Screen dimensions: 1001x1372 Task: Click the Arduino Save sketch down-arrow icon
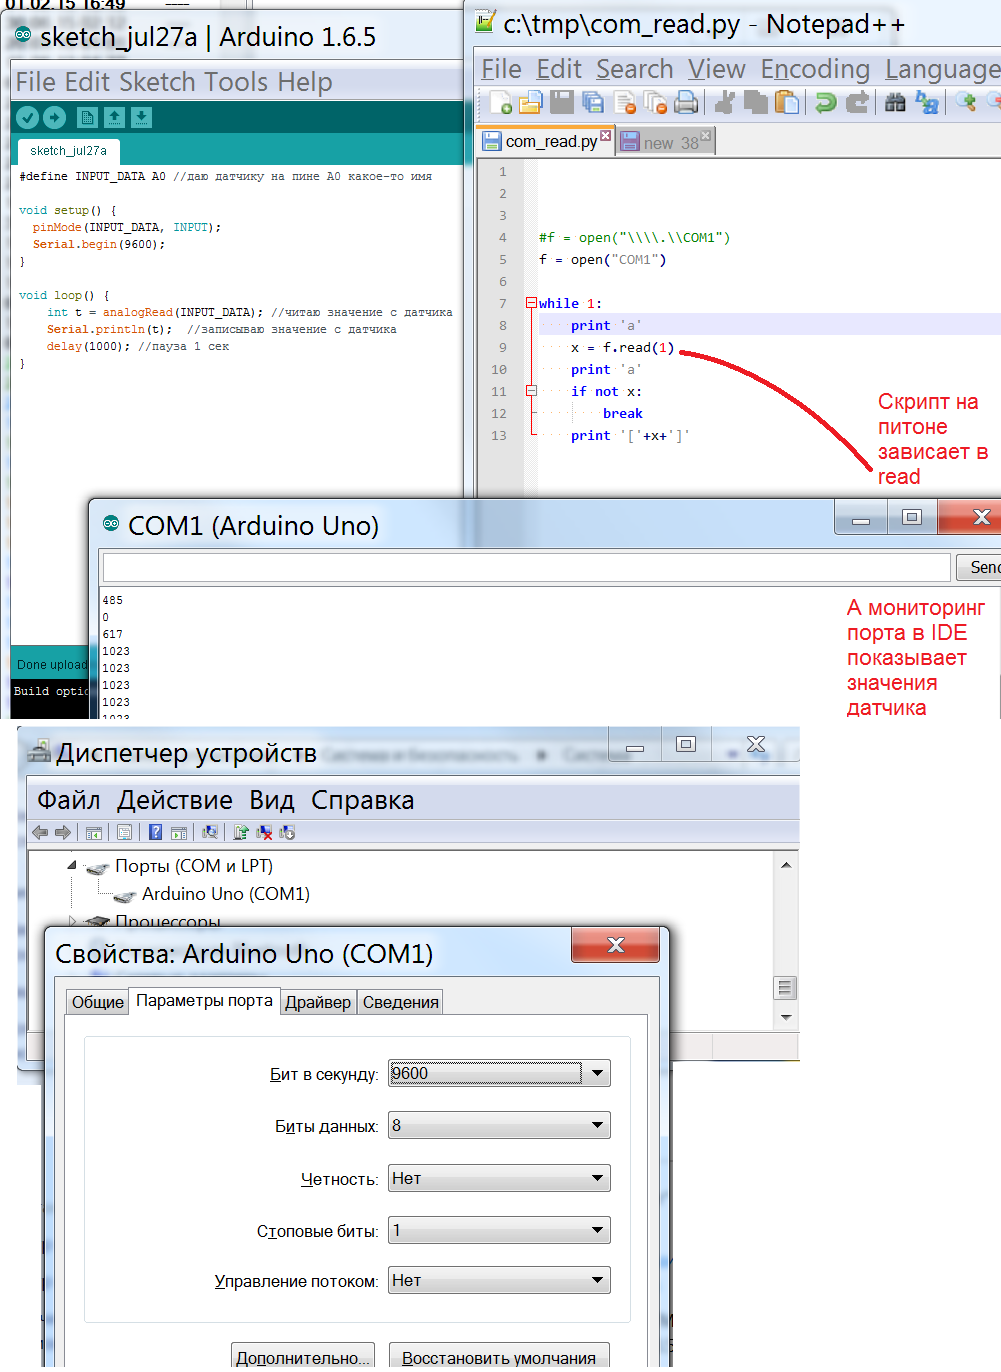(x=142, y=118)
